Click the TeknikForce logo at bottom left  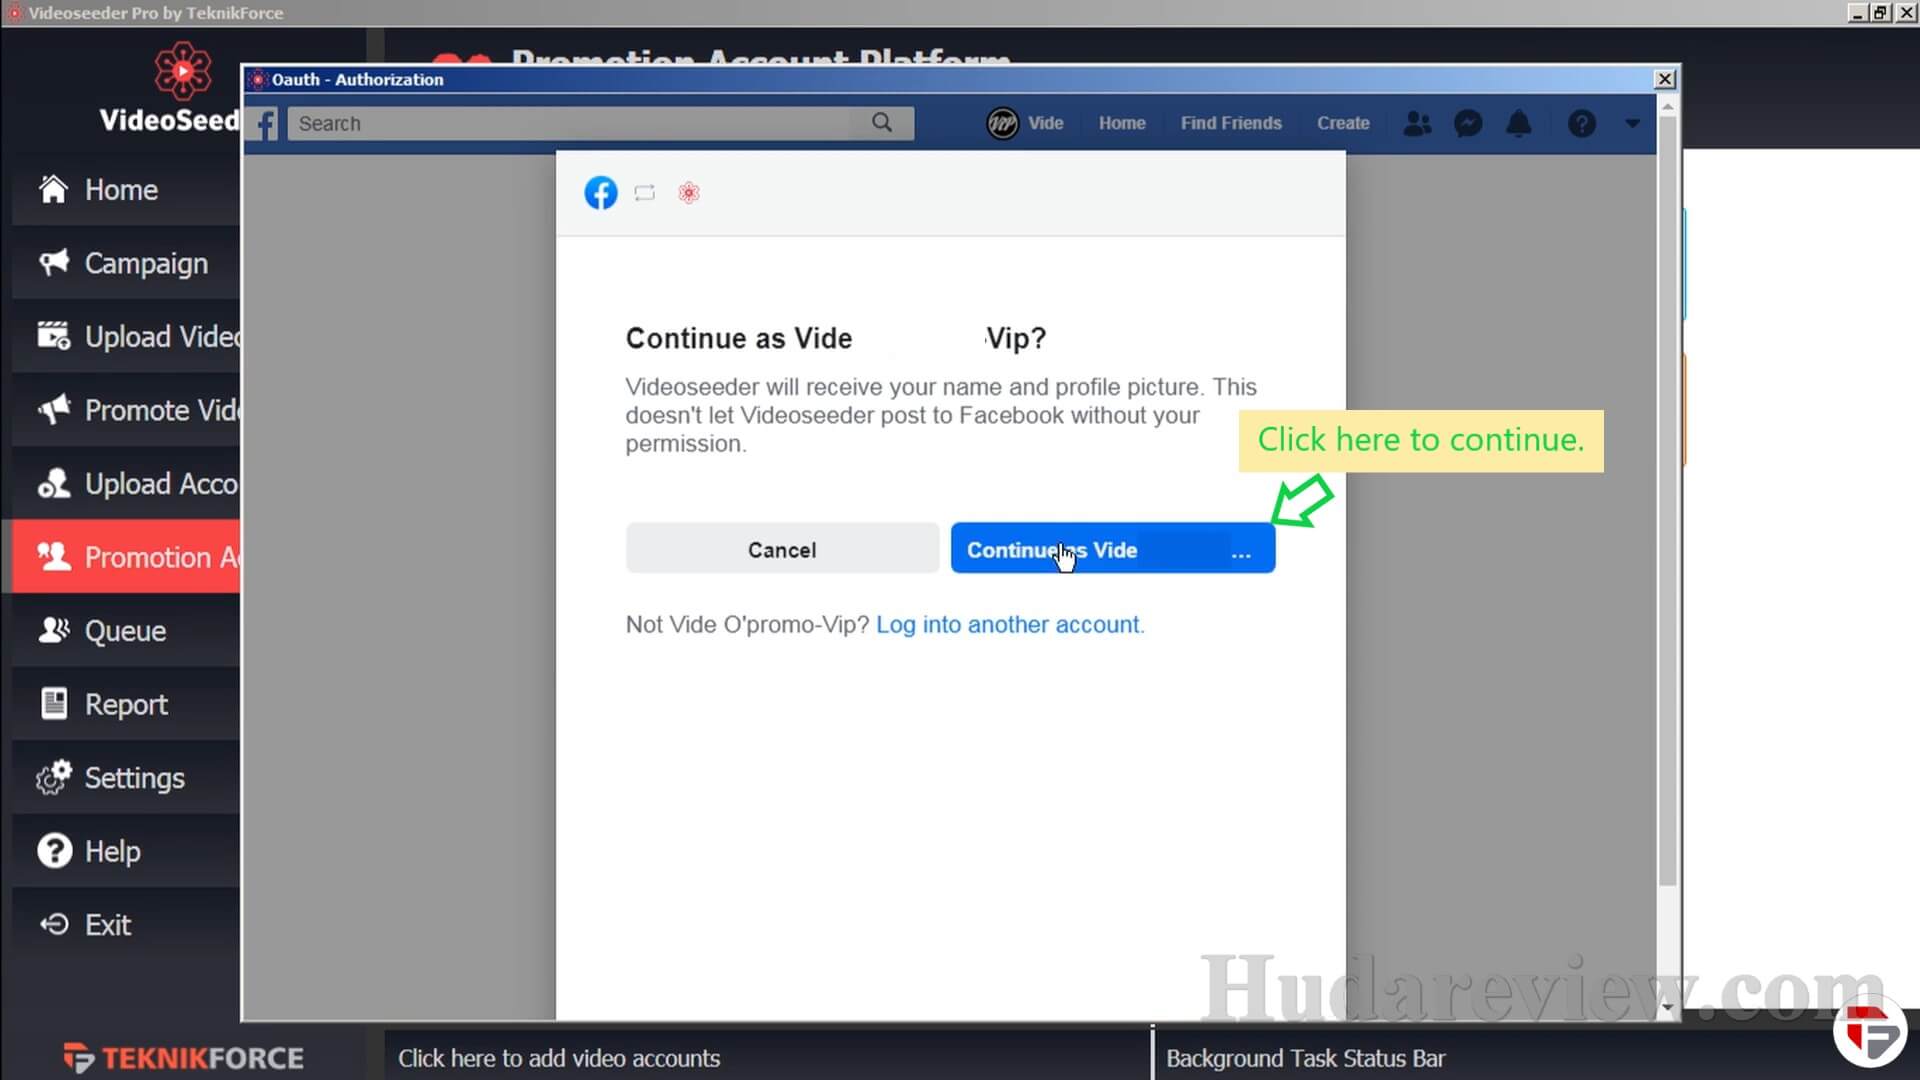tap(184, 1057)
